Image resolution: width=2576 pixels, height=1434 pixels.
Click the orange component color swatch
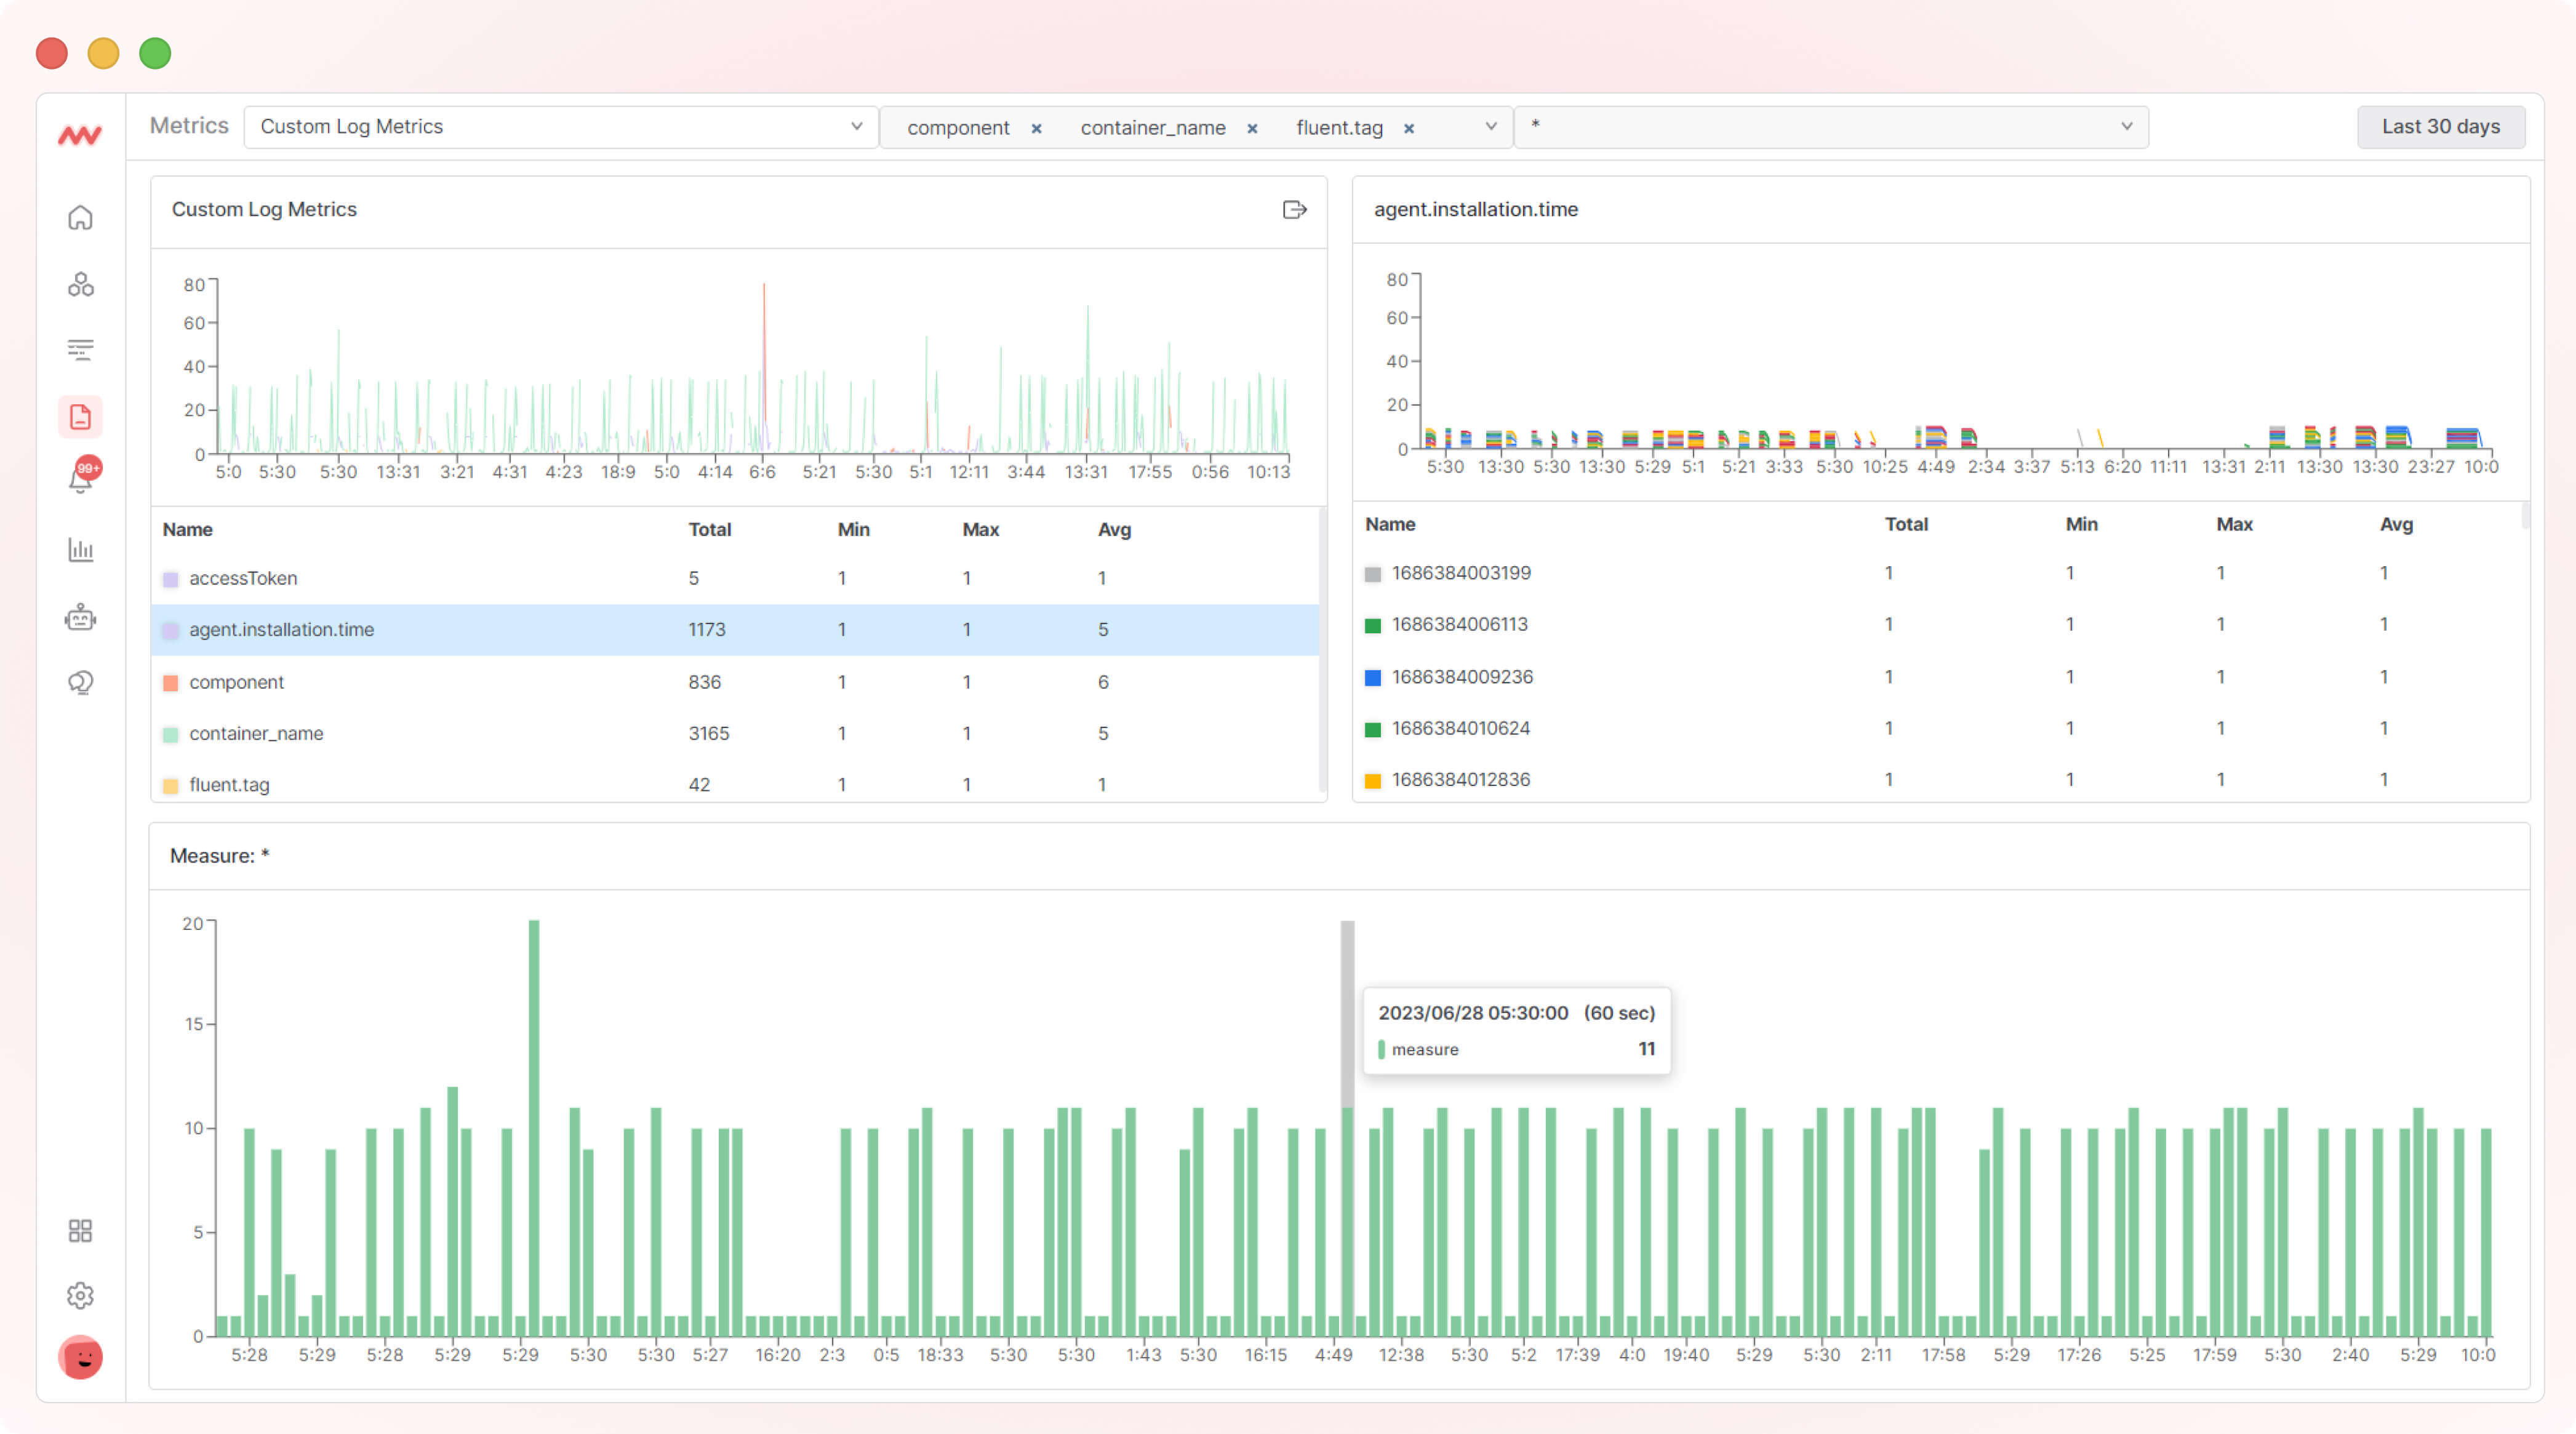pos(170,682)
